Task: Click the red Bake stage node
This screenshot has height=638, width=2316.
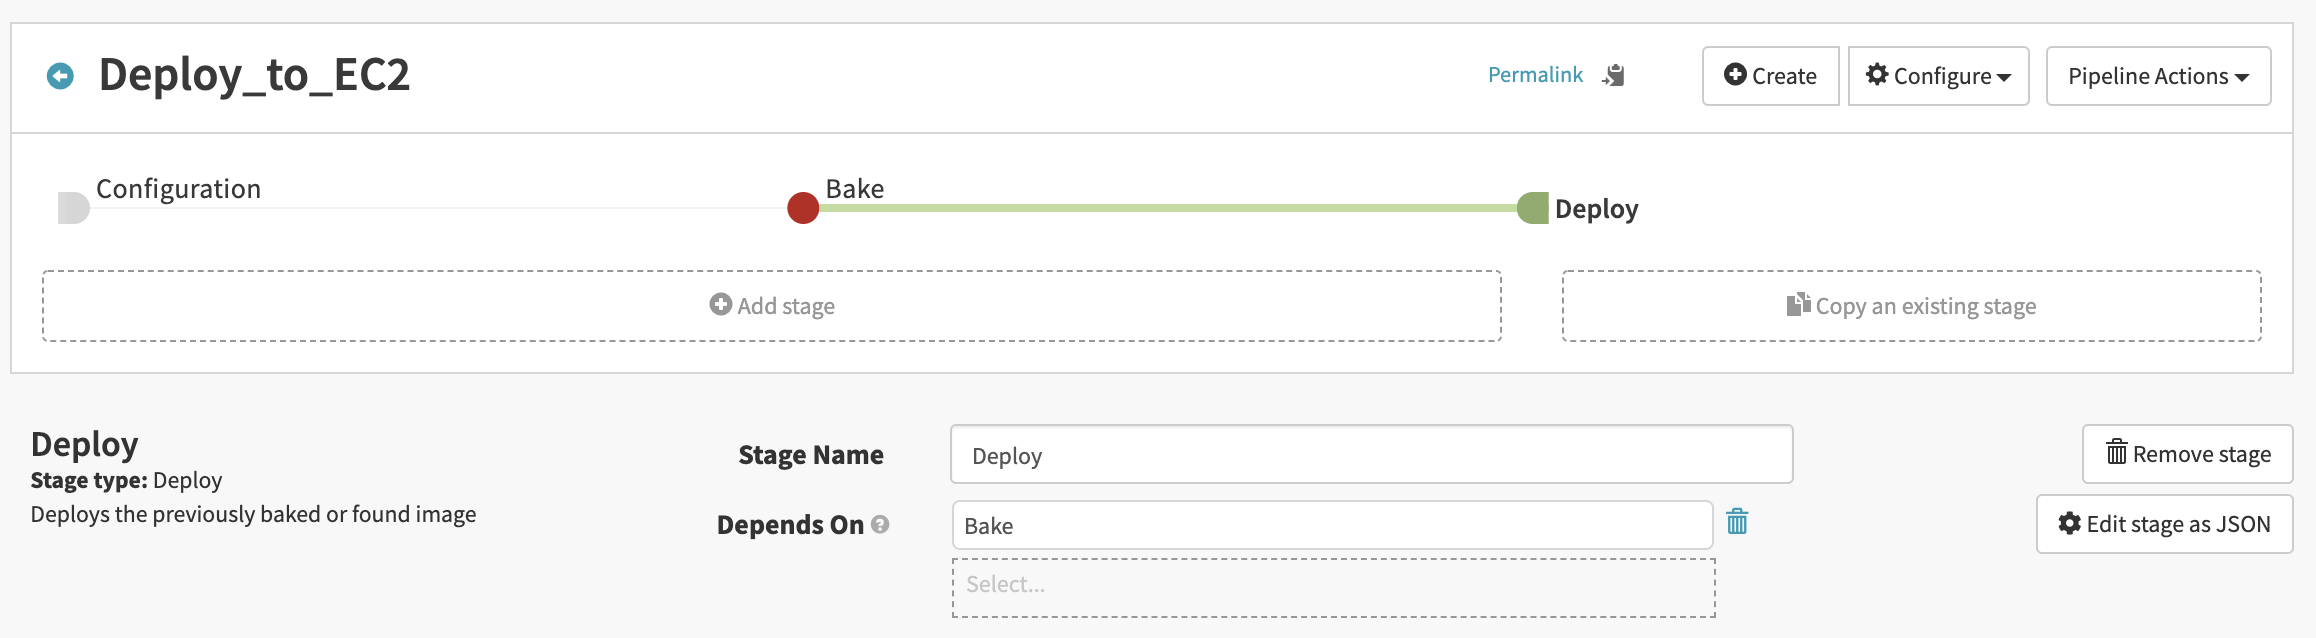Action: (x=803, y=208)
